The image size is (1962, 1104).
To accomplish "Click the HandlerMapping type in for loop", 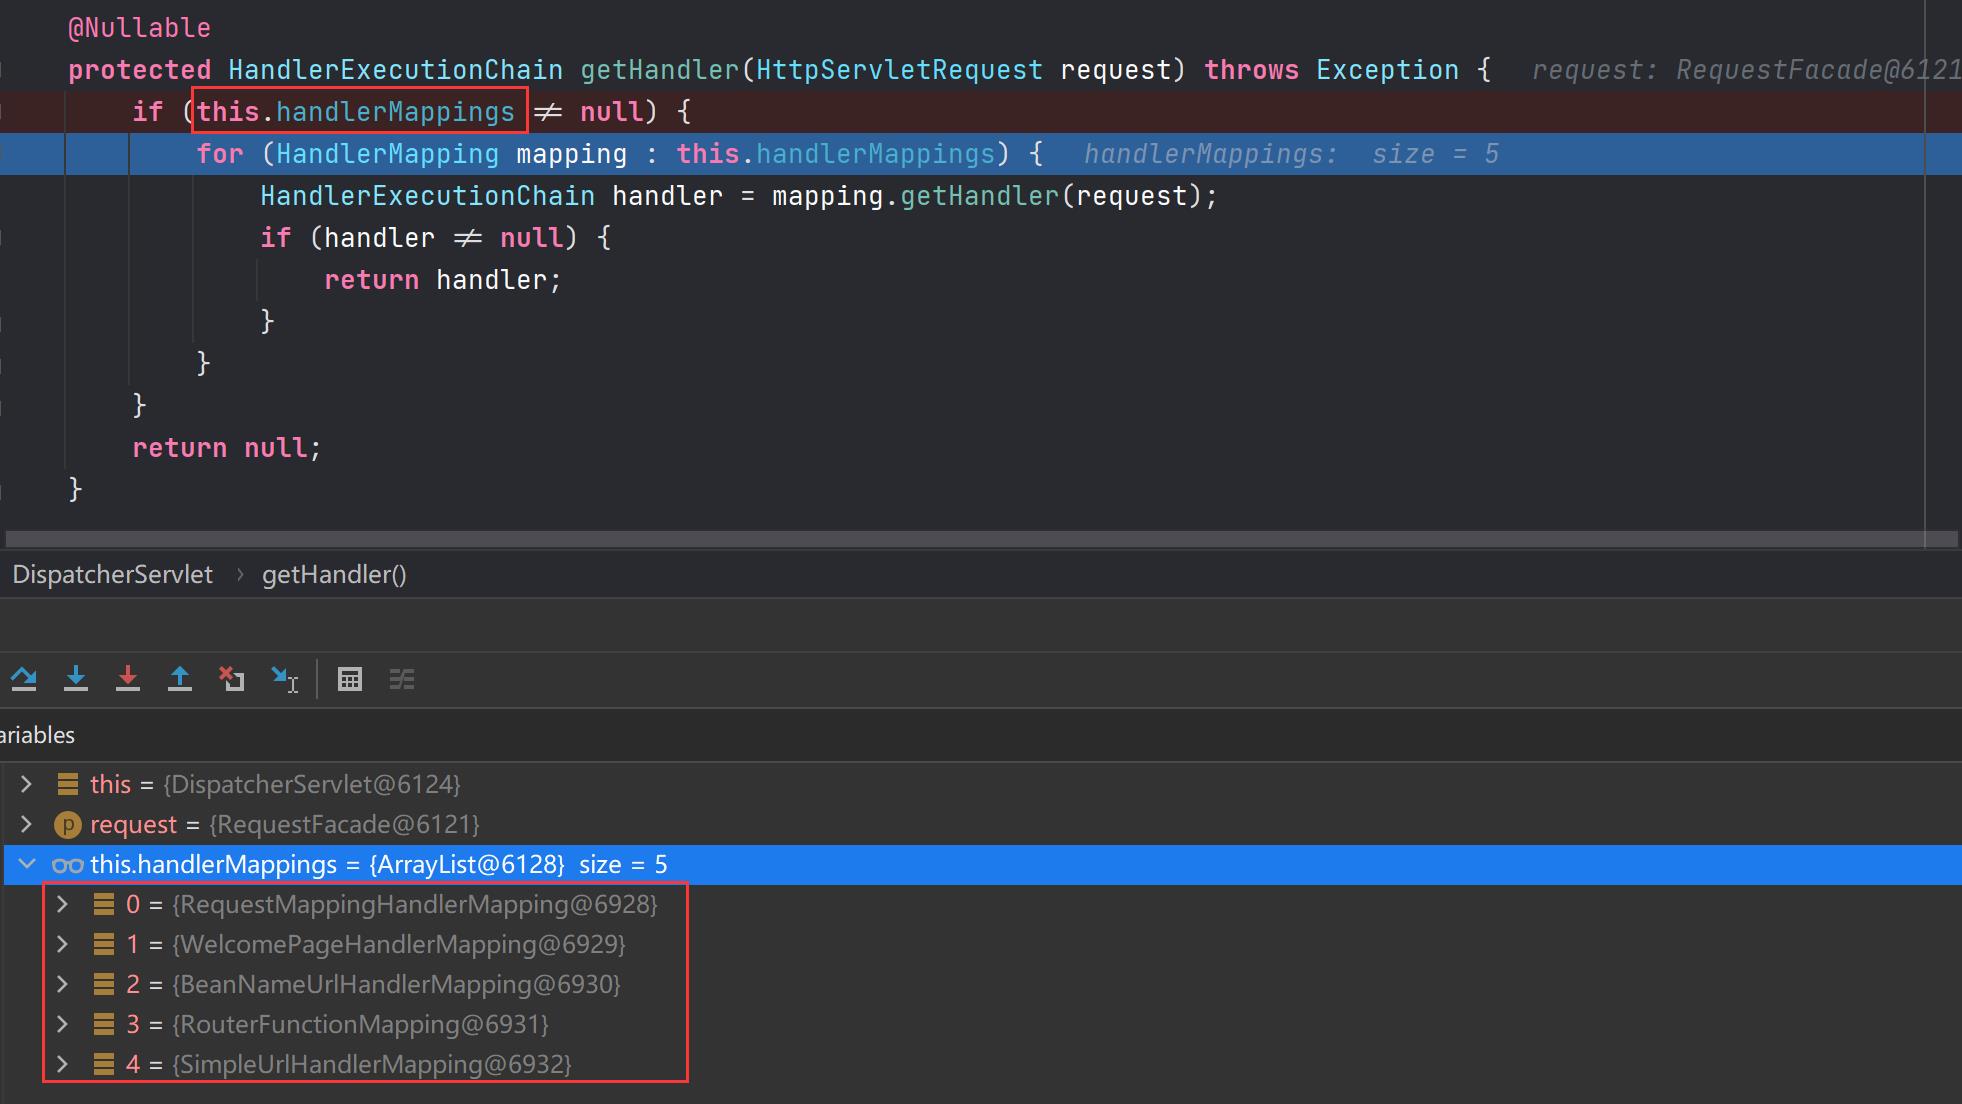I will click(387, 154).
